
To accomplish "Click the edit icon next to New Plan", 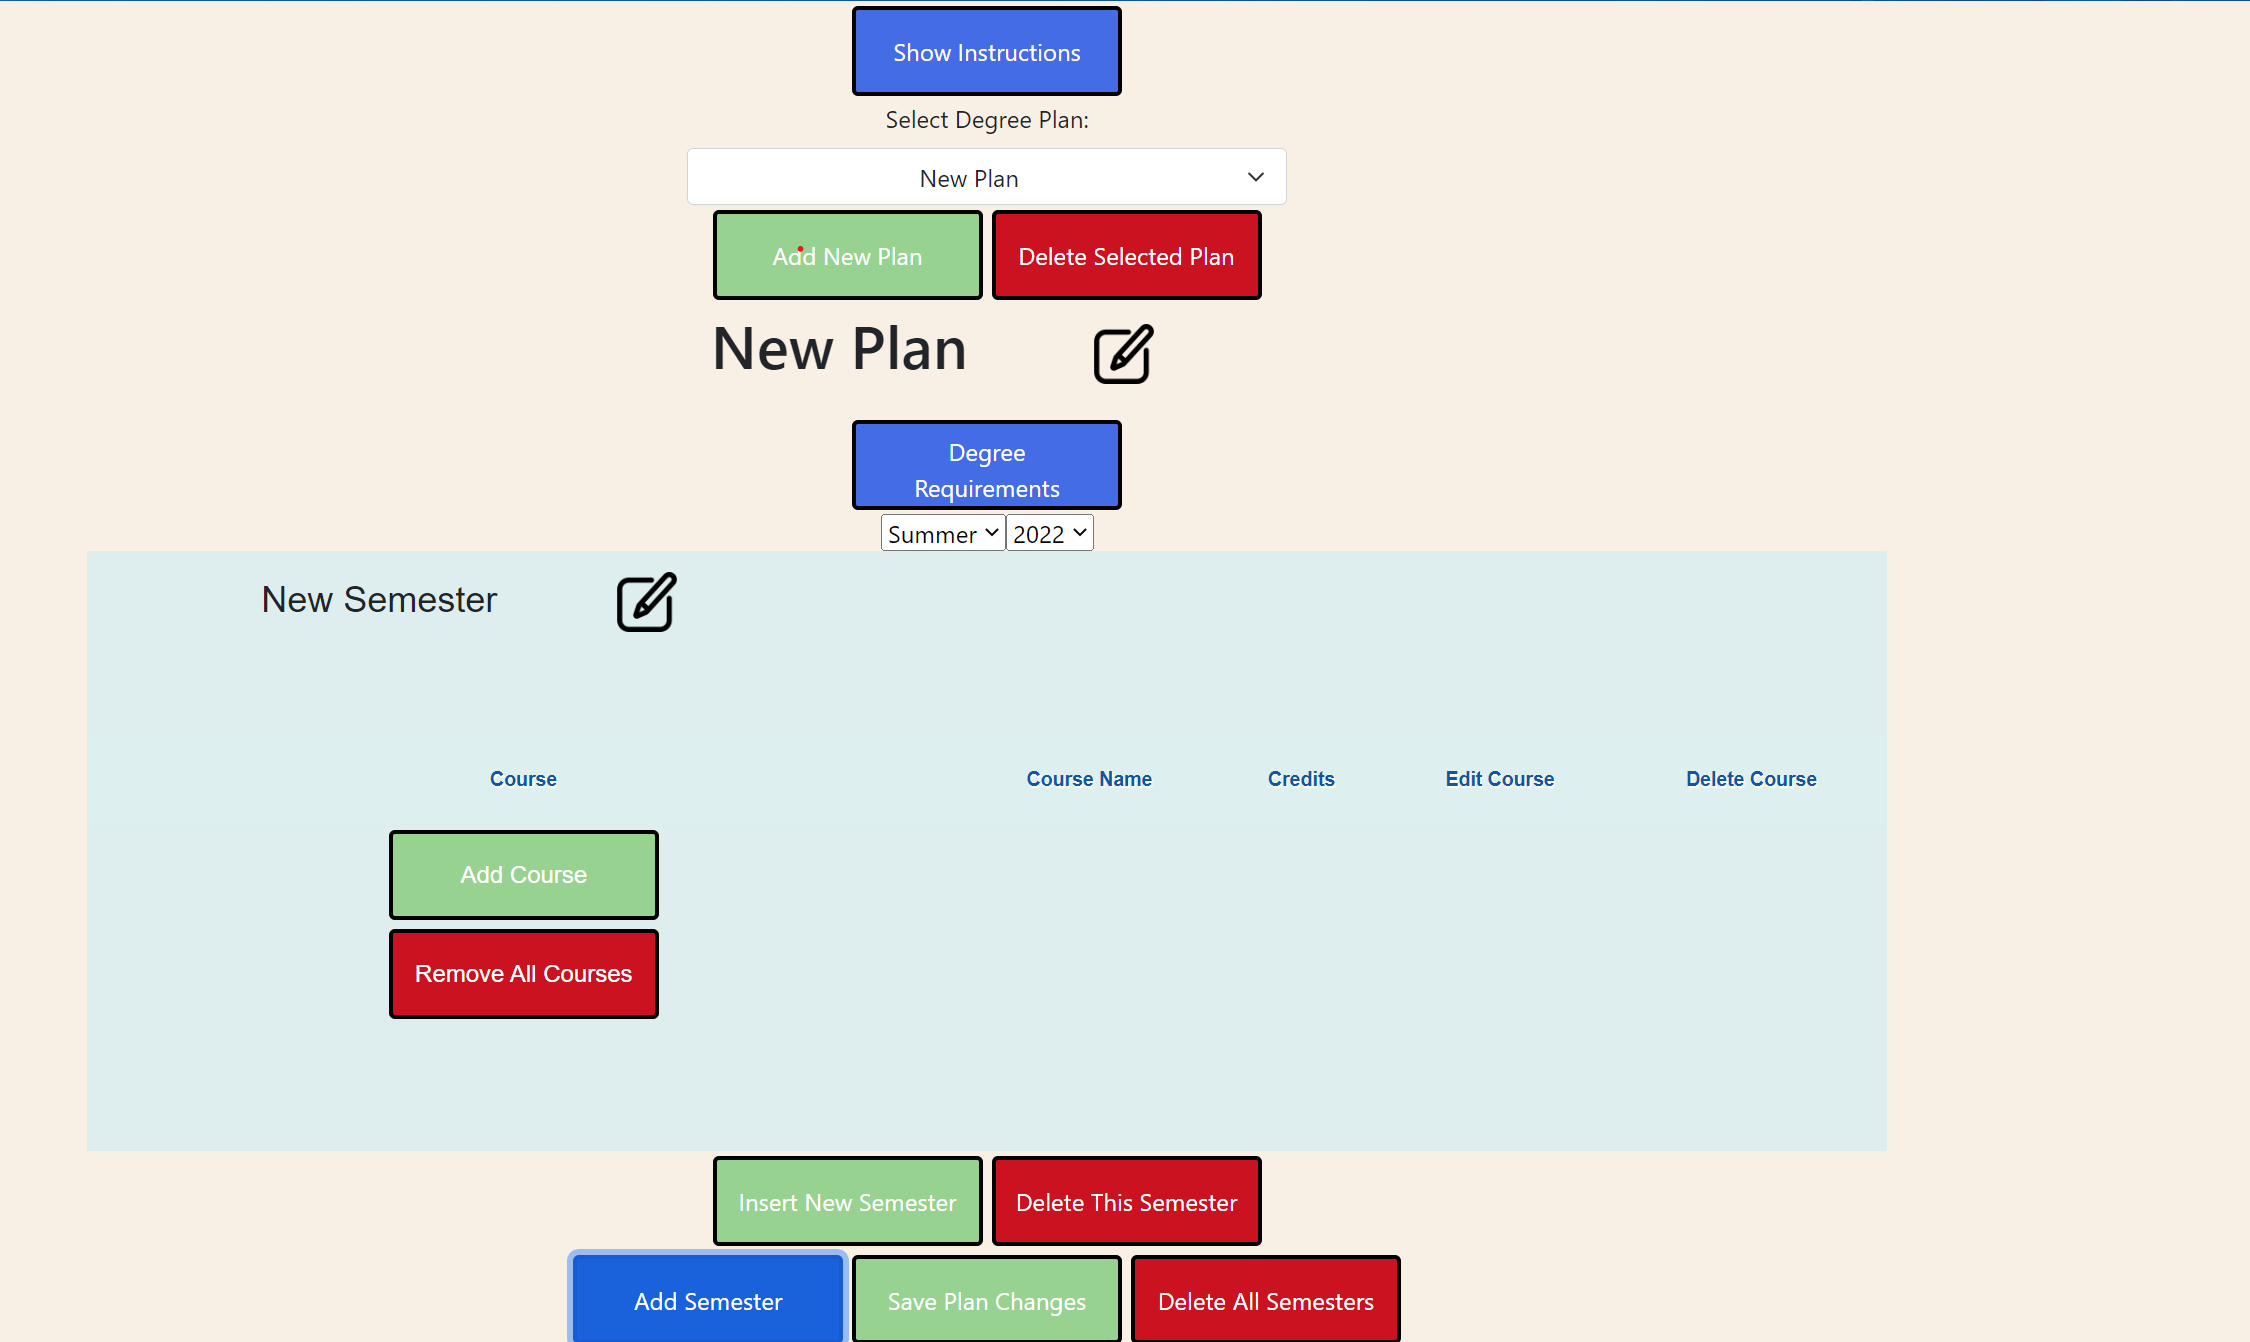I will coord(1124,351).
